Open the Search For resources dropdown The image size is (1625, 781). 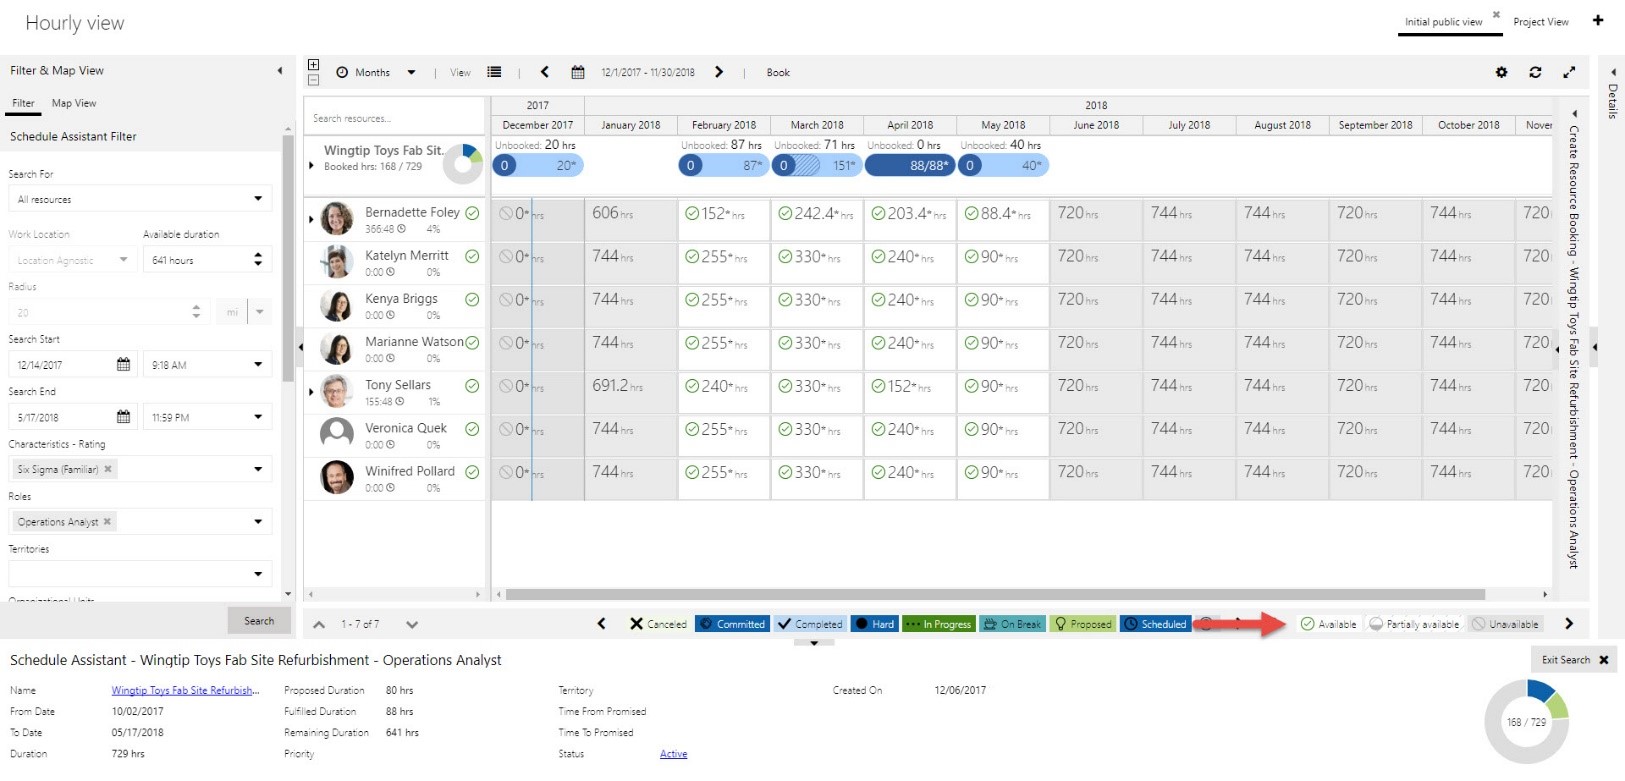click(x=257, y=199)
